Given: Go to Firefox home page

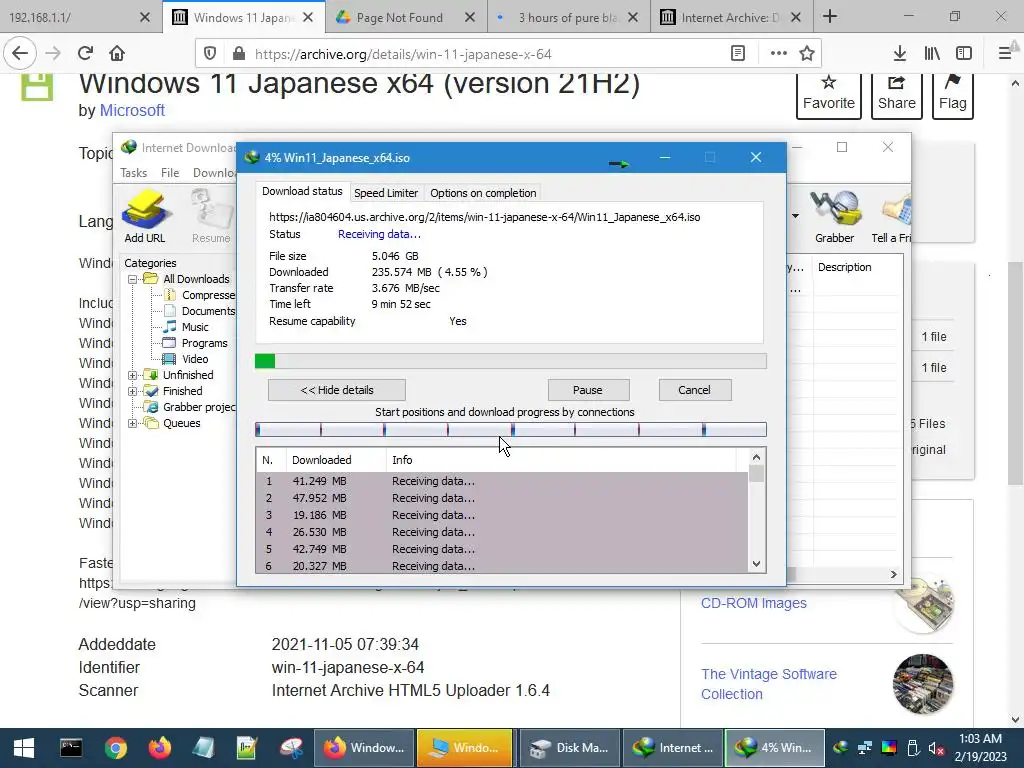Looking at the screenshot, I should click(x=117, y=54).
